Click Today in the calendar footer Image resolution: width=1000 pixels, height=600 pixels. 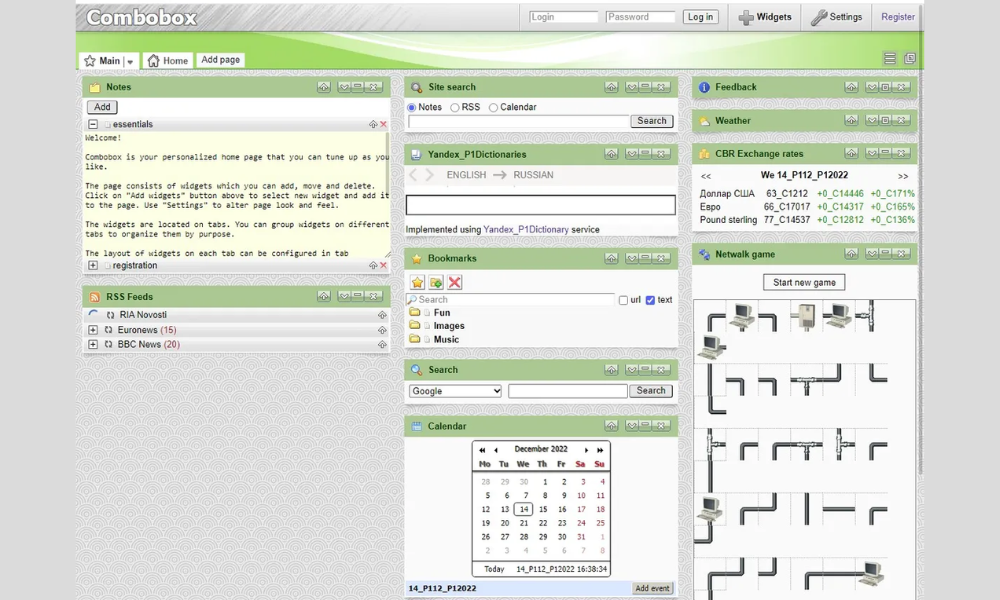click(x=494, y=569)
